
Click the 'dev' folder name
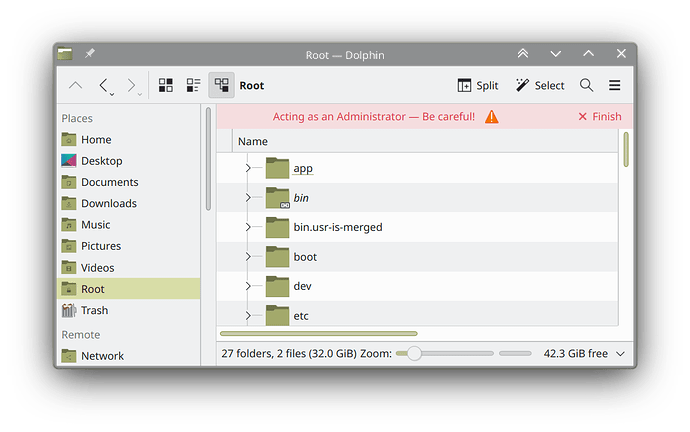click(302, 286)
